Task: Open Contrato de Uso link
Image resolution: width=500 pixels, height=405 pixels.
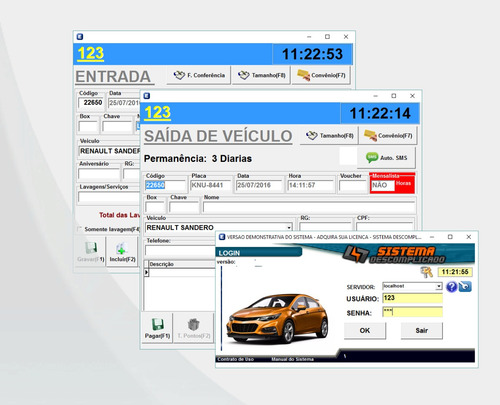Action: tap(236, 359)
